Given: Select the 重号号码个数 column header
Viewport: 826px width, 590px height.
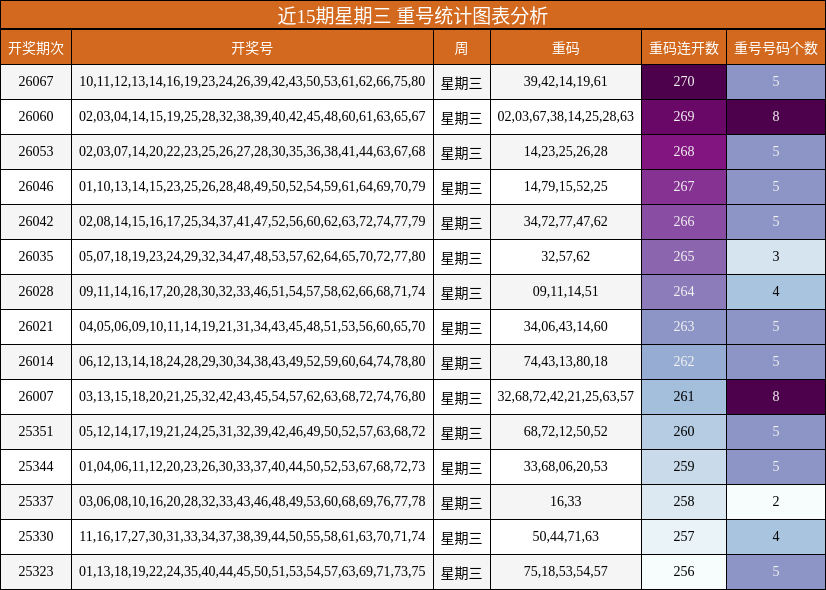Looking at the screenshot, I should pos(774,45).
